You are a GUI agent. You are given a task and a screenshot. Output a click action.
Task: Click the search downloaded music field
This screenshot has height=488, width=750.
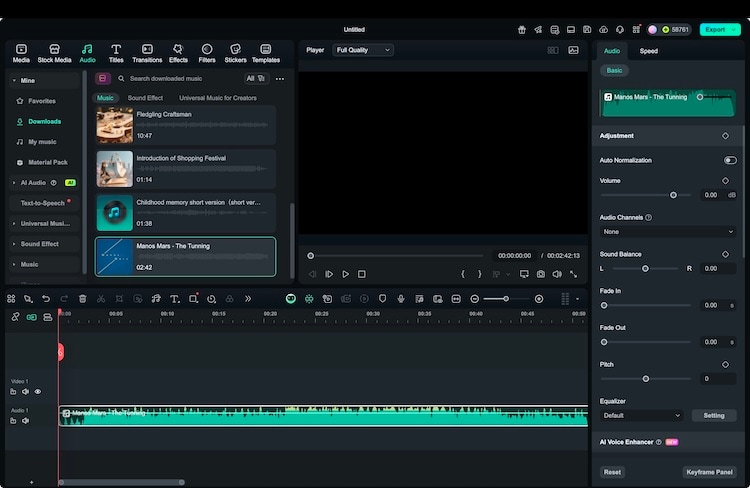click(178, 78)
